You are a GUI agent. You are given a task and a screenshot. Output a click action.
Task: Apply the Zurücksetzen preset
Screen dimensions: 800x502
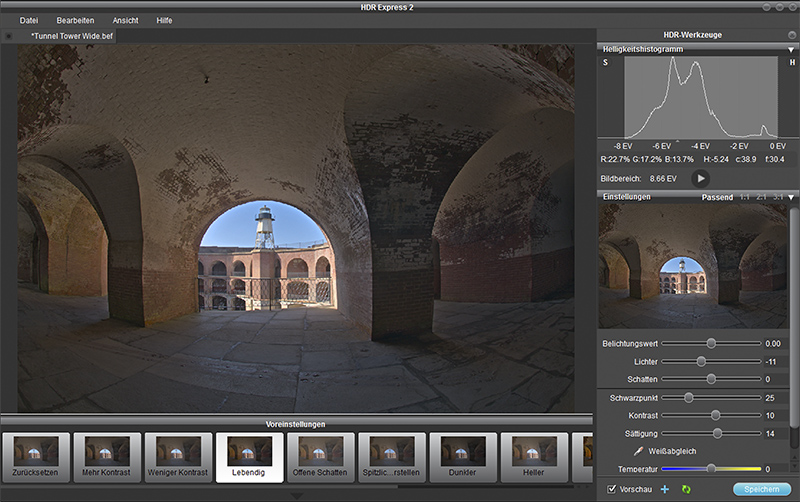pyautogui.click(x=36, y=457)
